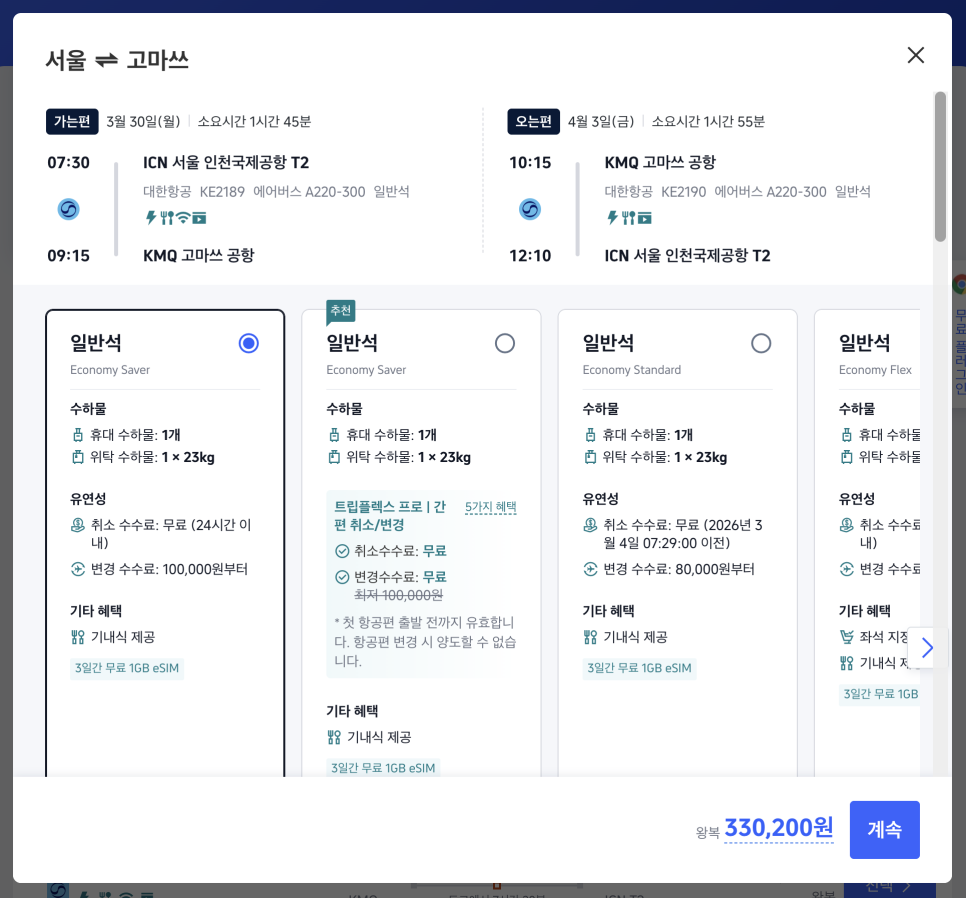Click the 트립플렉스 프로 heading
Image resolution: width=966 pixels, height=898 pixels.
[389, 516]
